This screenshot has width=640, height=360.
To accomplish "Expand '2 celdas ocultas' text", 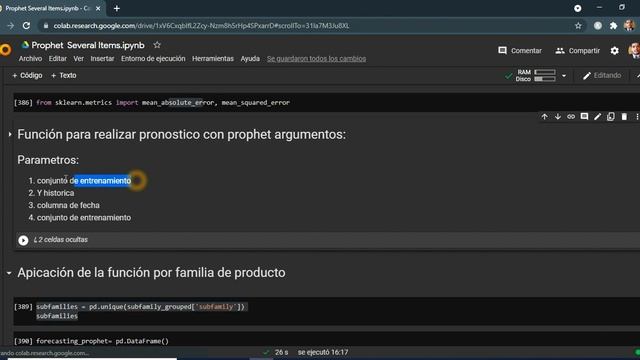I will [x=61, y=240].
